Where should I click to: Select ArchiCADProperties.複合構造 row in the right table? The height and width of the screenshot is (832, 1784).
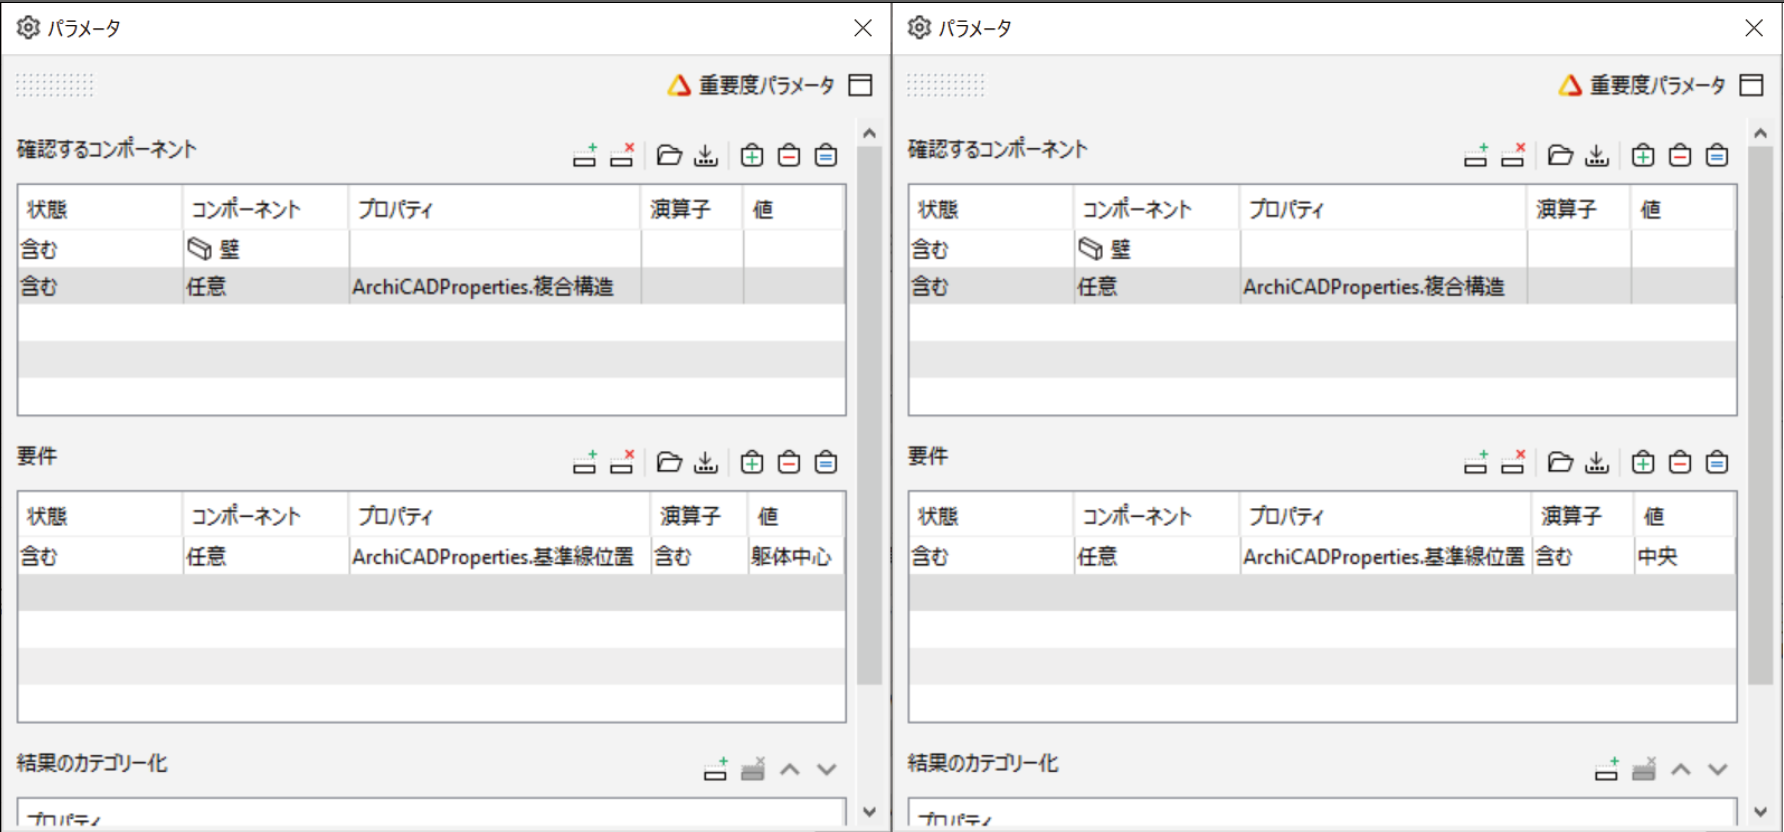1322,286
